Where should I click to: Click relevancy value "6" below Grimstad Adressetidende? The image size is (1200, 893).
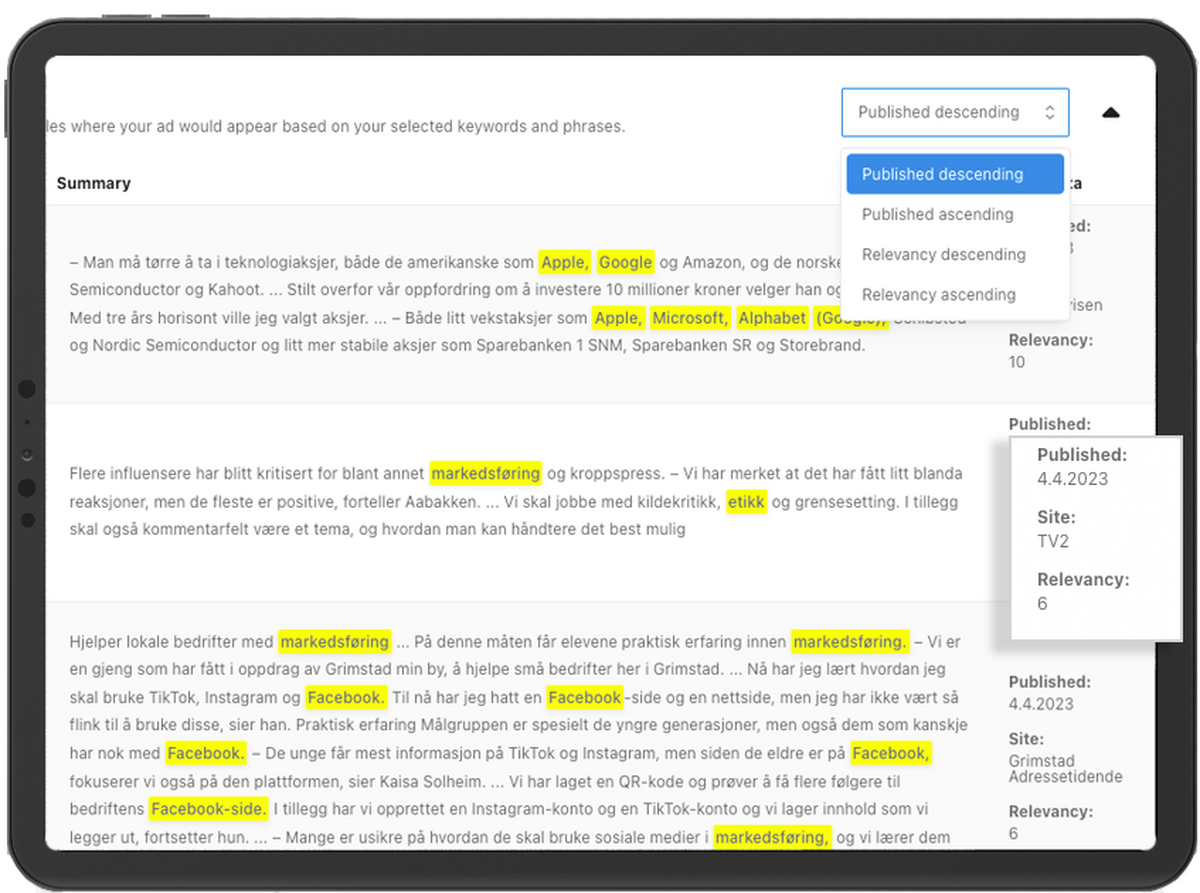tap(1013, 834)
